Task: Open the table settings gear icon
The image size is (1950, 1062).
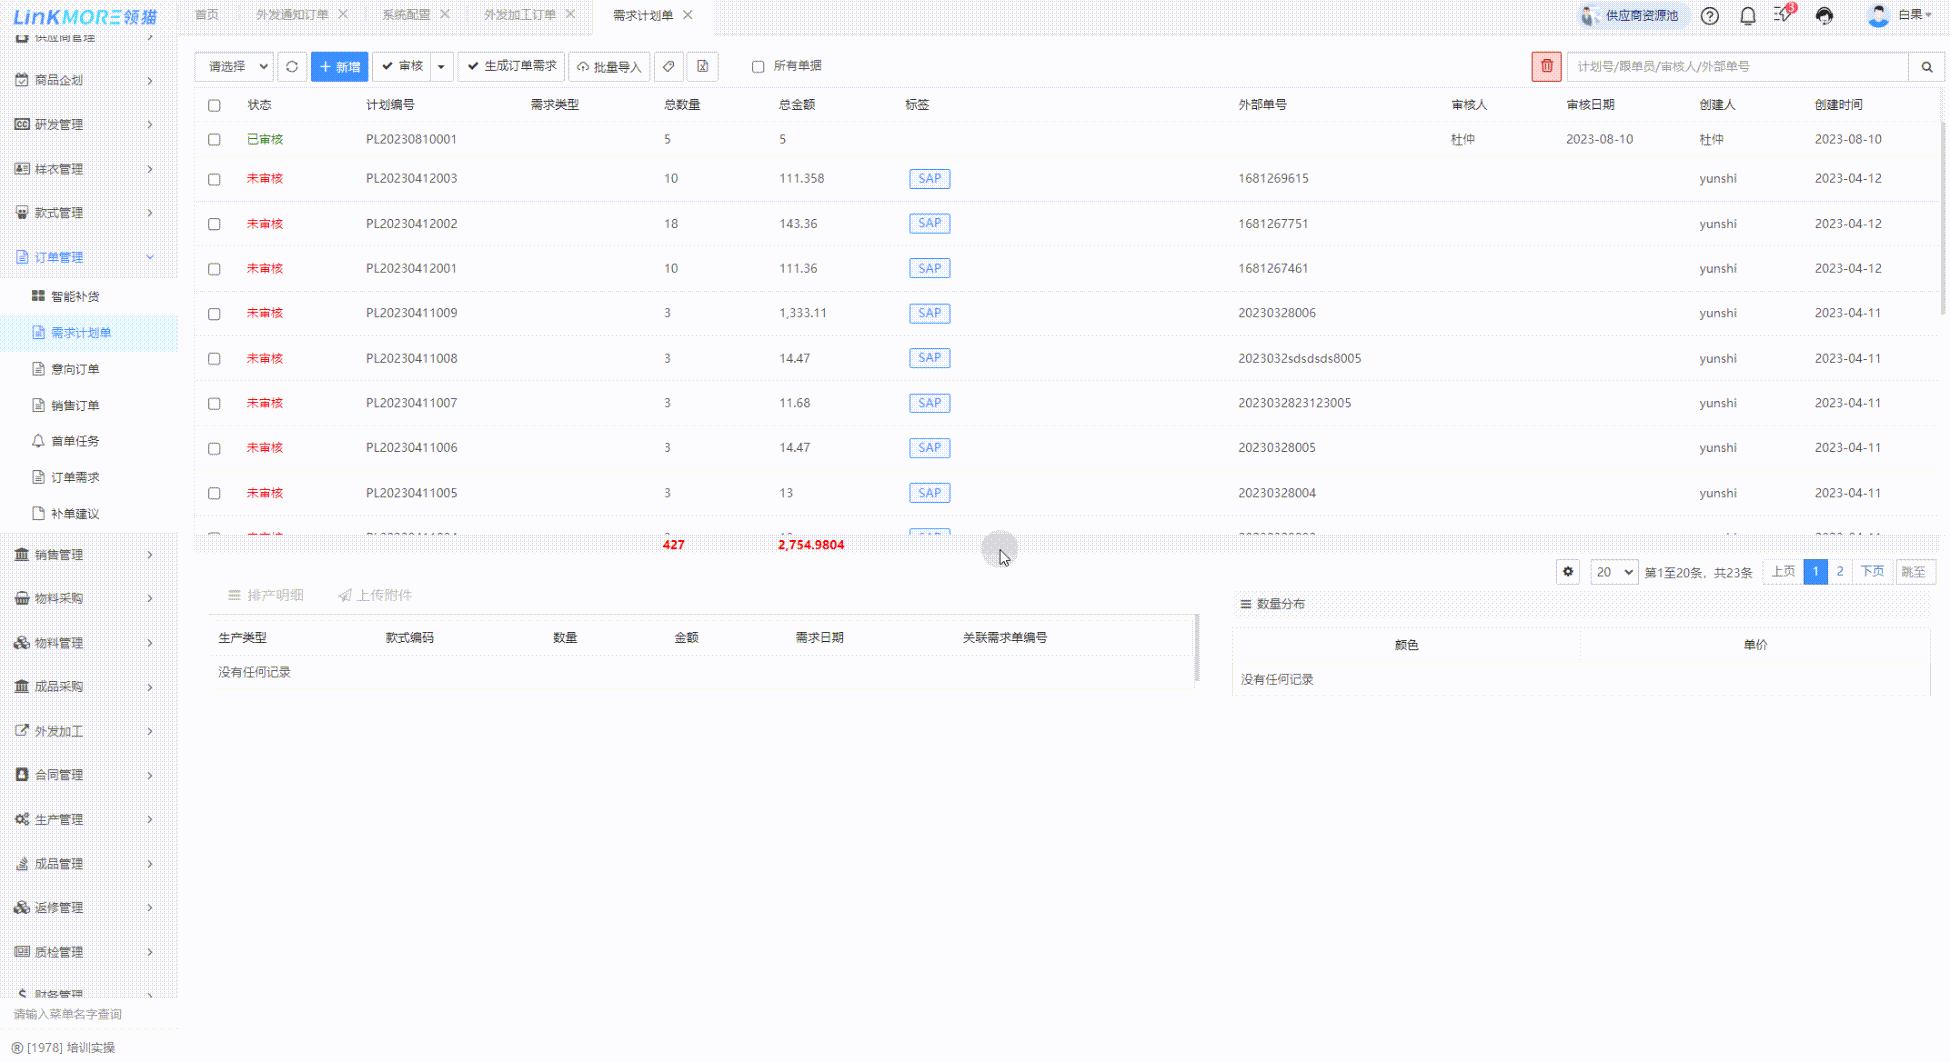Action: coord(1568,572)
